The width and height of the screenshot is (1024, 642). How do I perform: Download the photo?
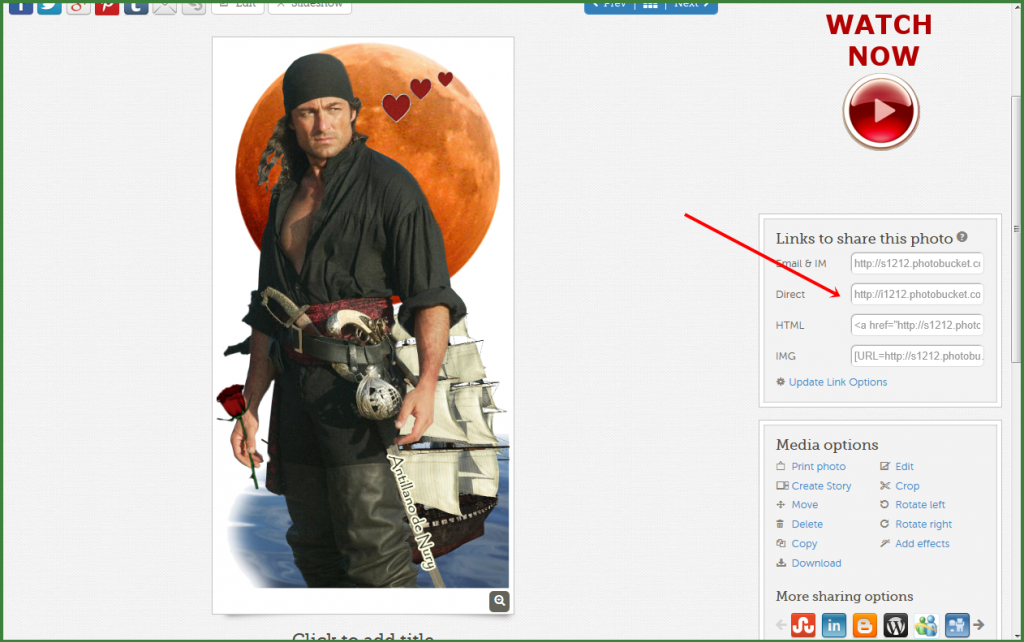(x=816, y=563)
